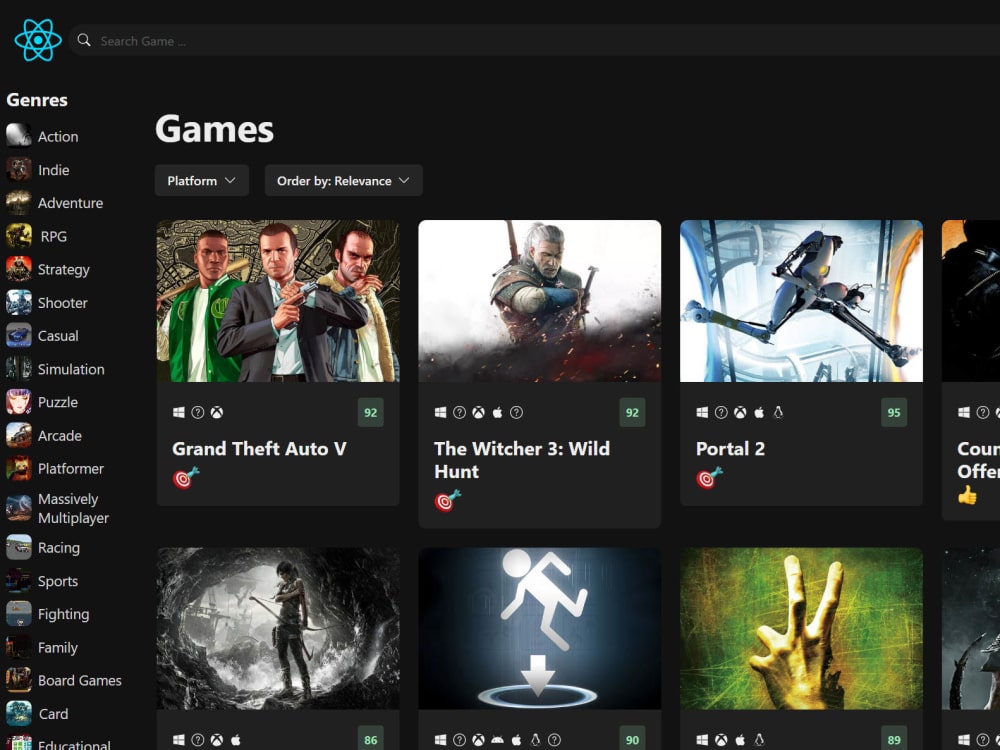Click the Massively Multiplayer genre thumbnail
The height and width of the screenshot is (750, 1000).
(18, 508)
